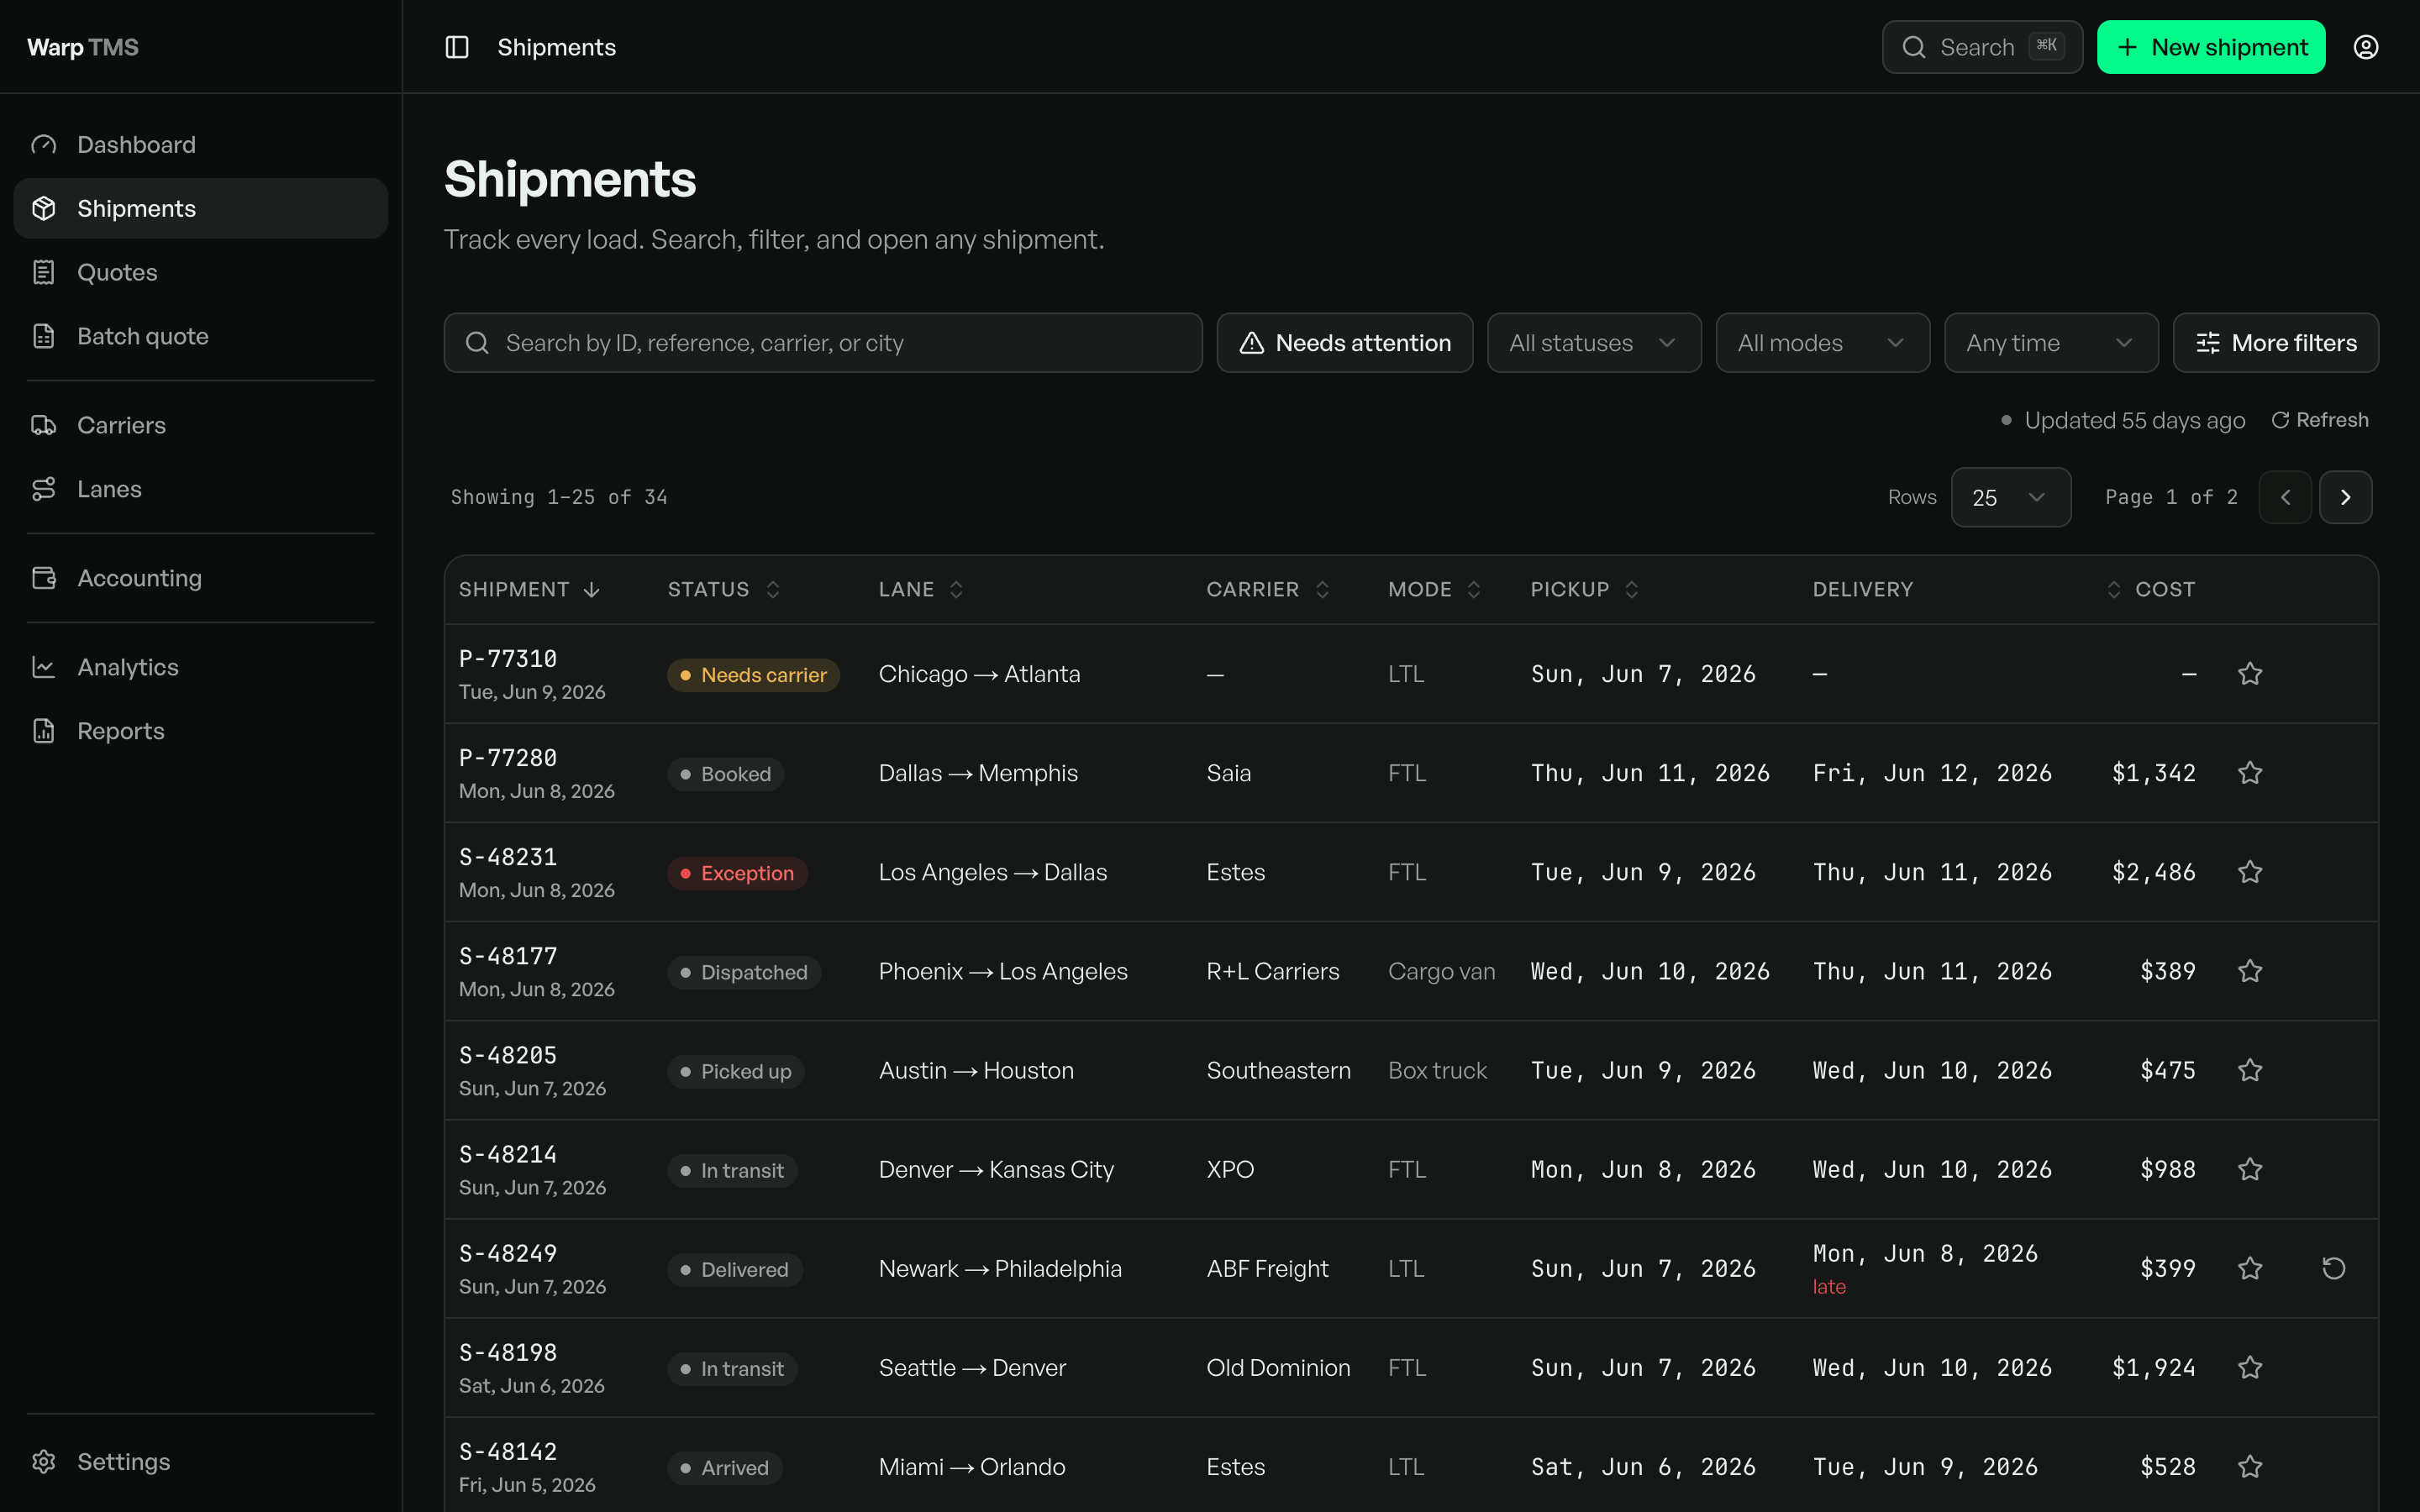
Task: Click the Accounting wallet icon
Action: 44,578
